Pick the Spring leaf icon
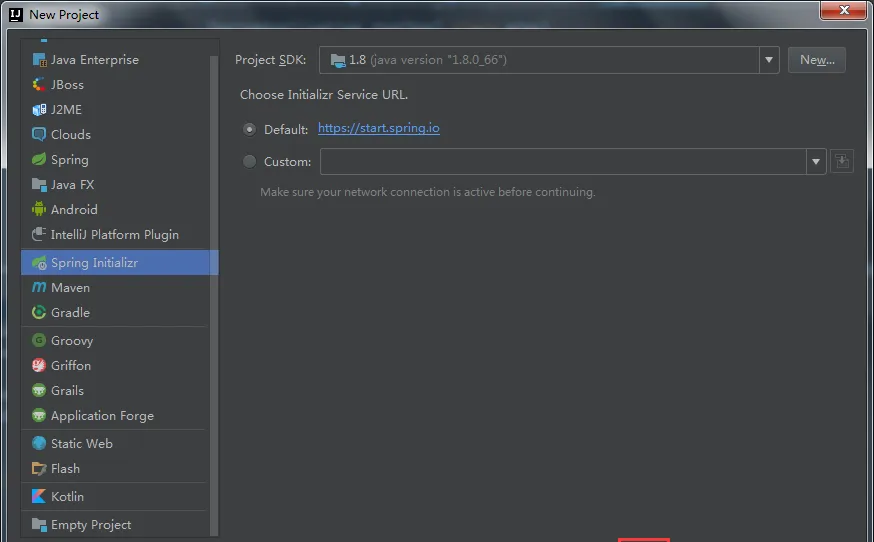 click(x=39, y=159)
